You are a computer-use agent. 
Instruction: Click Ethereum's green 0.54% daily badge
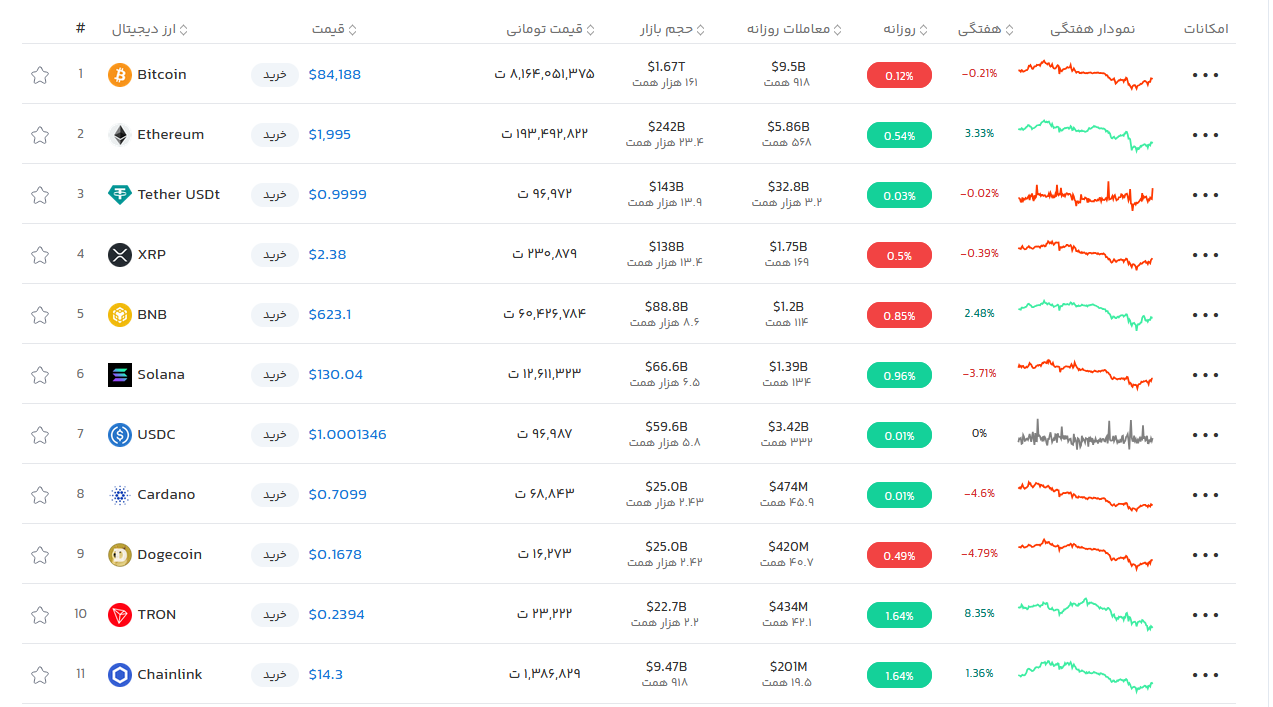[899, 135]
